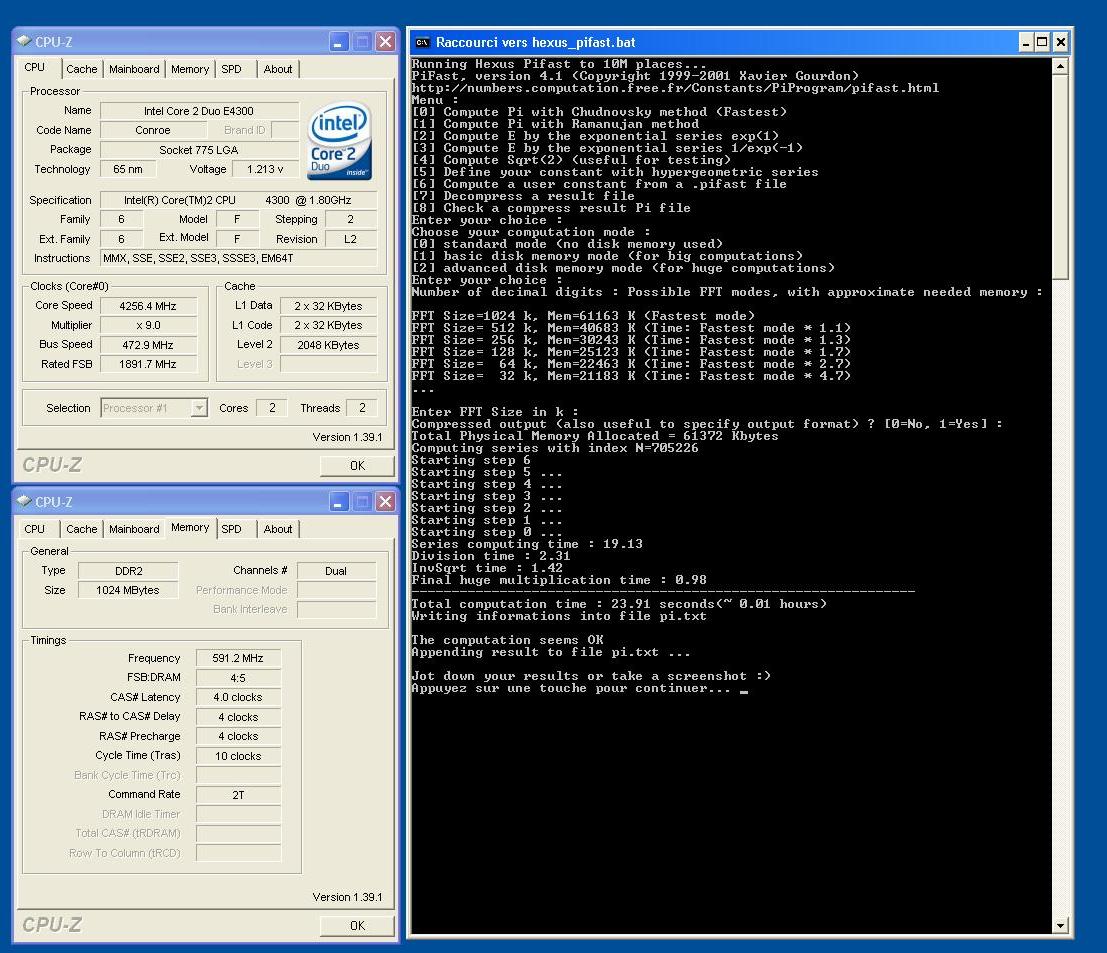This screenshot has height=953, width=1107.
Task: Click the Revision value 'L2'
Action: pyautogui.click(x=350, y=239)
